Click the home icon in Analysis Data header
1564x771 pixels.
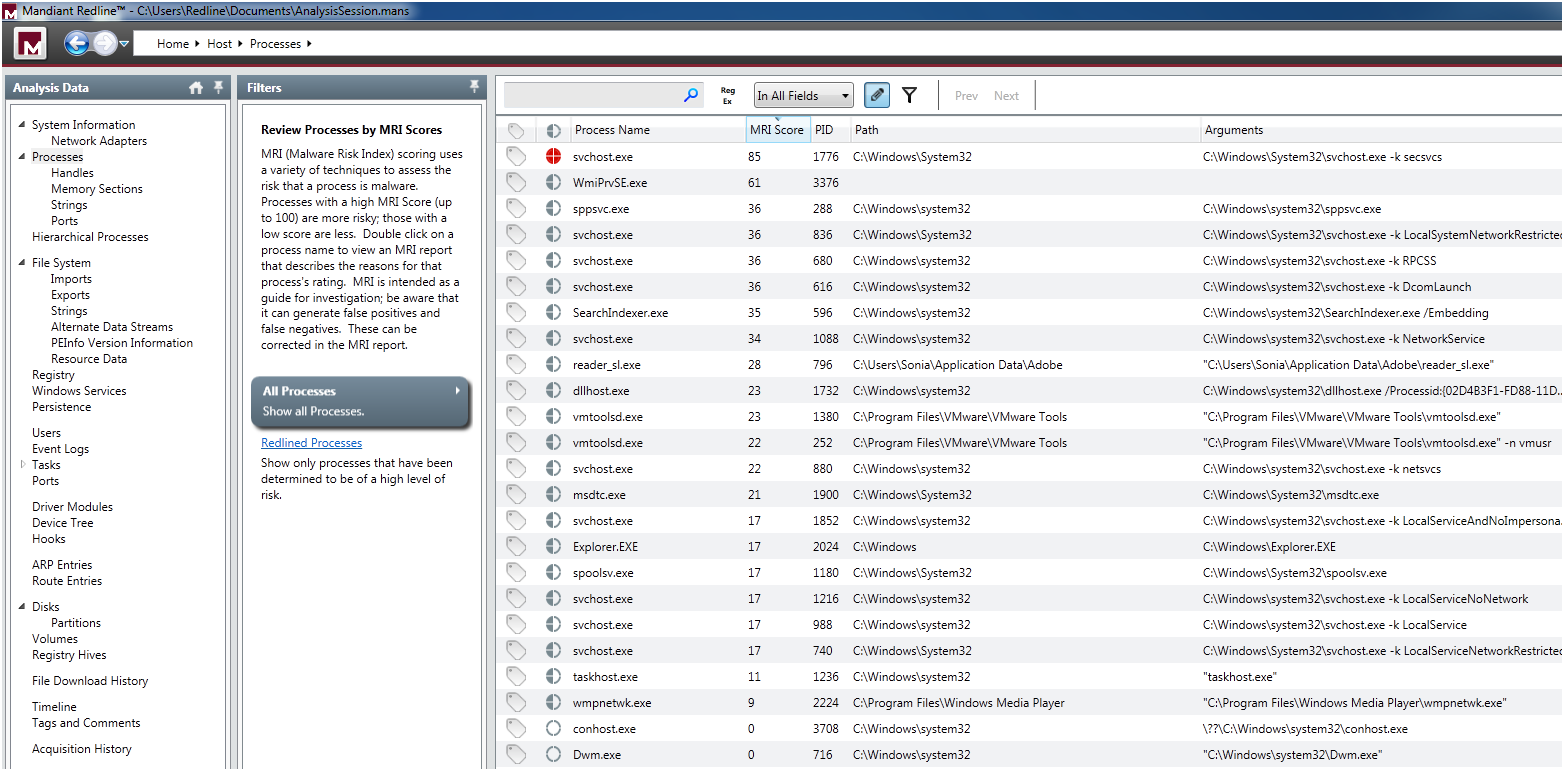coord(196,88)
